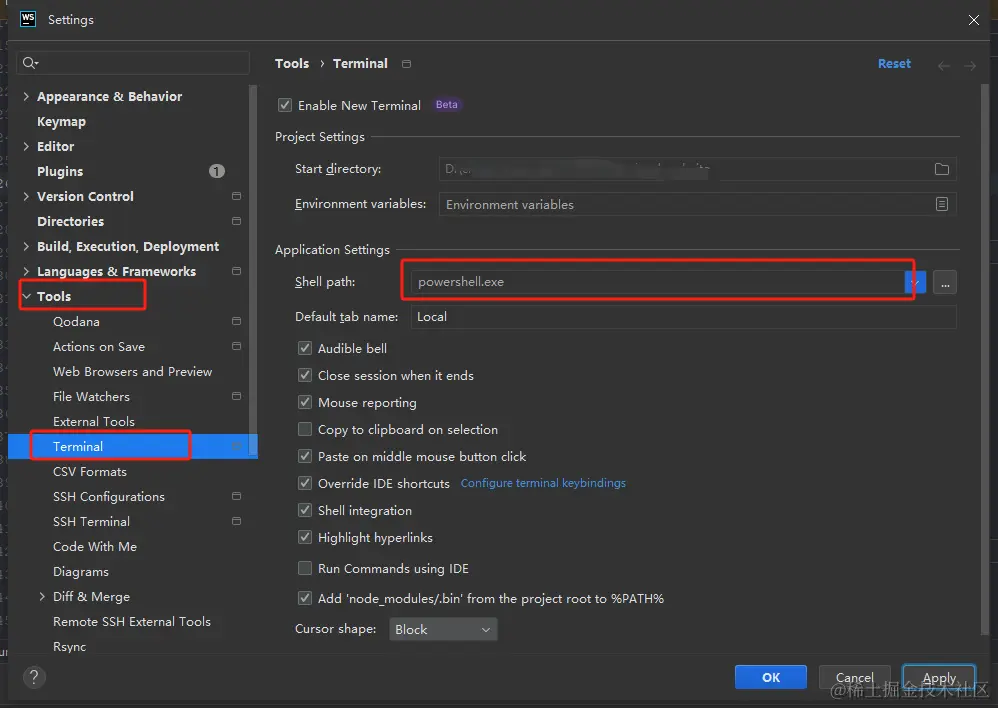
Task: Toggle Add node_modules/.bin to PATH checkbox
Action: point(305,598)
